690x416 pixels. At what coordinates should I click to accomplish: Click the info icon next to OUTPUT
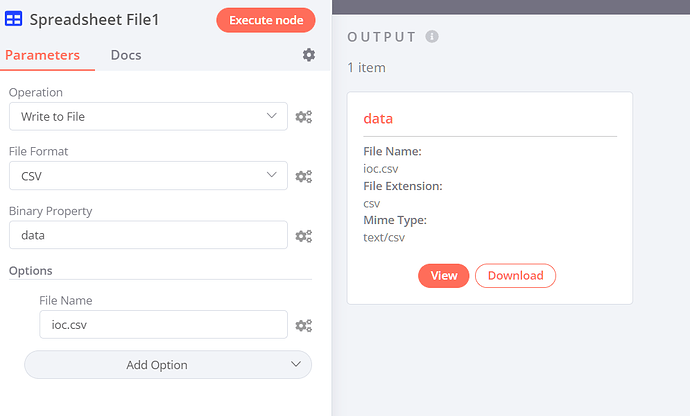tap(432, 37)
